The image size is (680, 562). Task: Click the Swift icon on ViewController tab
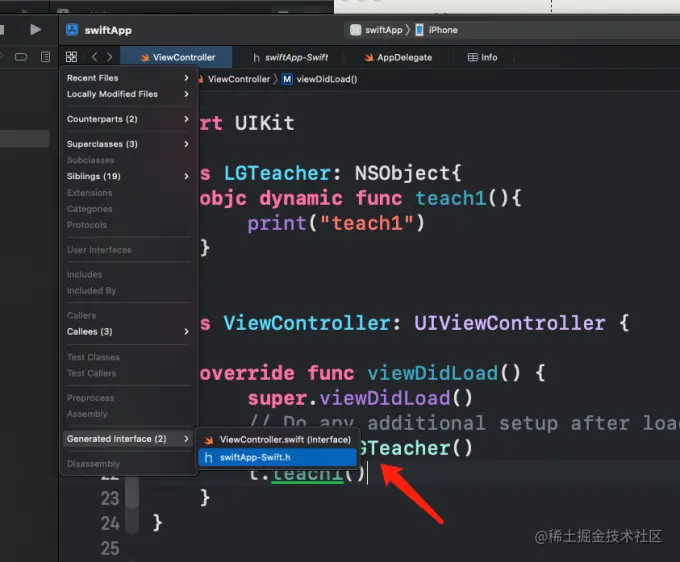click(144, 57)
